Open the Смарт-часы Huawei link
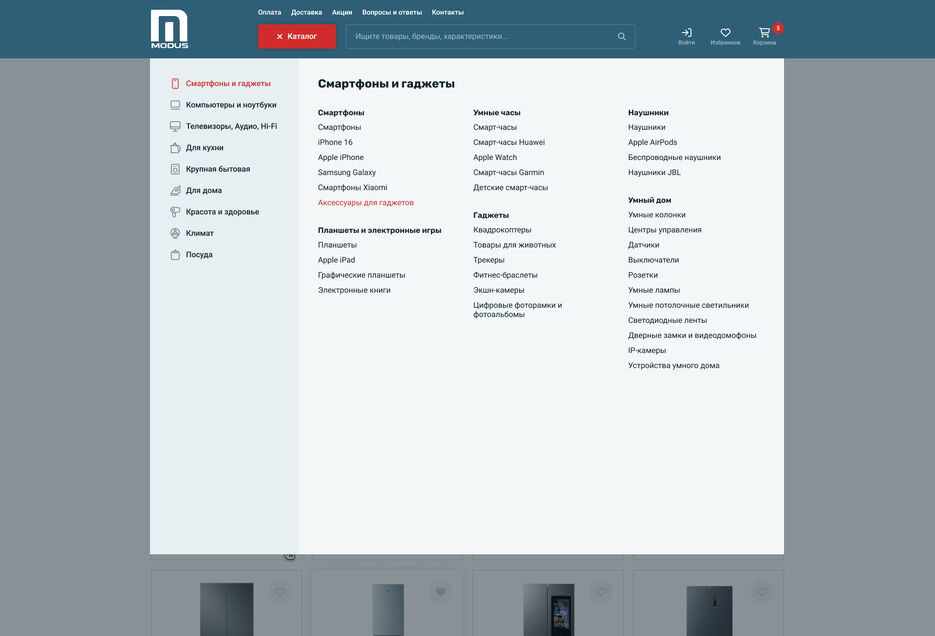The image size is (935, 636). coord(509,142)
